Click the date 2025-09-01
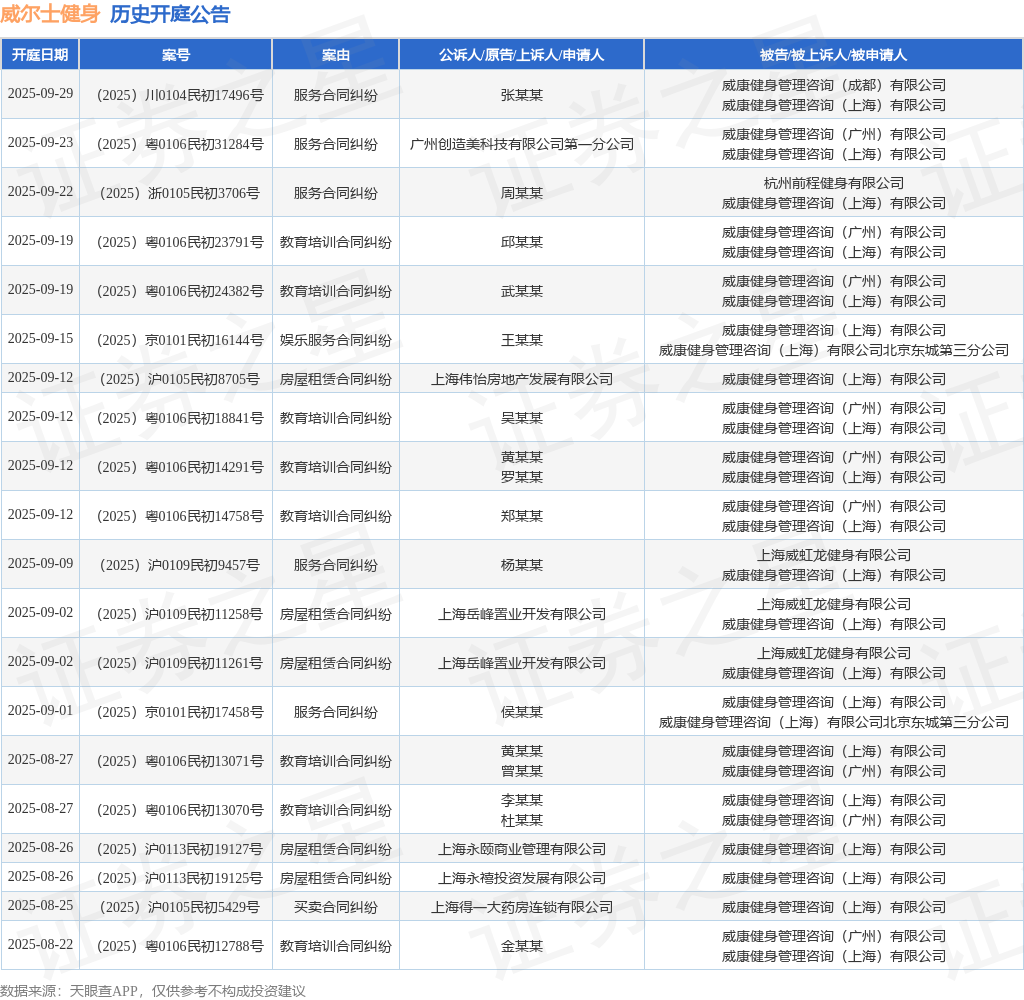The height and width of the screenshot is (1000, 1024). coord(40,710)
